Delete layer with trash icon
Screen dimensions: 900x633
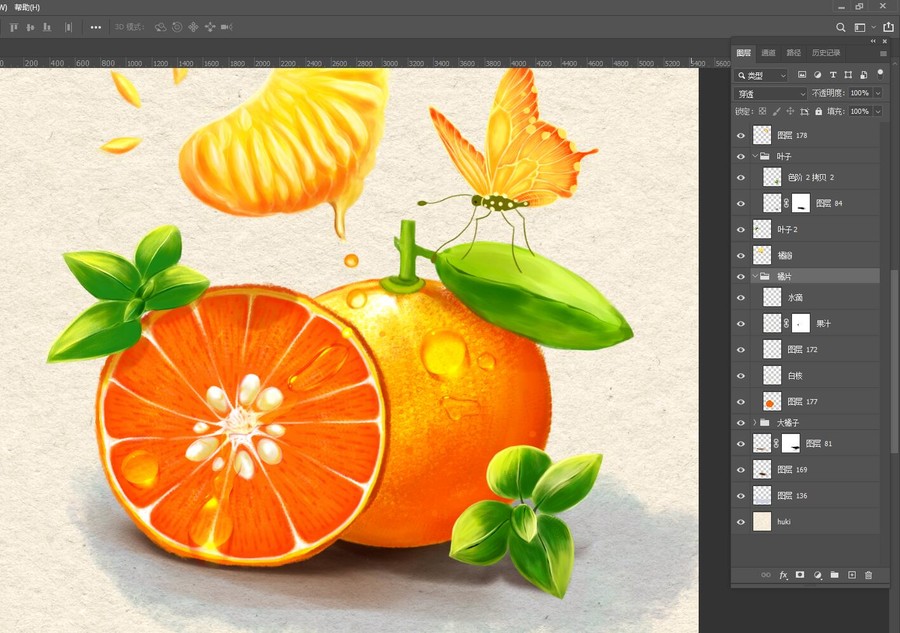click(868, 574)
